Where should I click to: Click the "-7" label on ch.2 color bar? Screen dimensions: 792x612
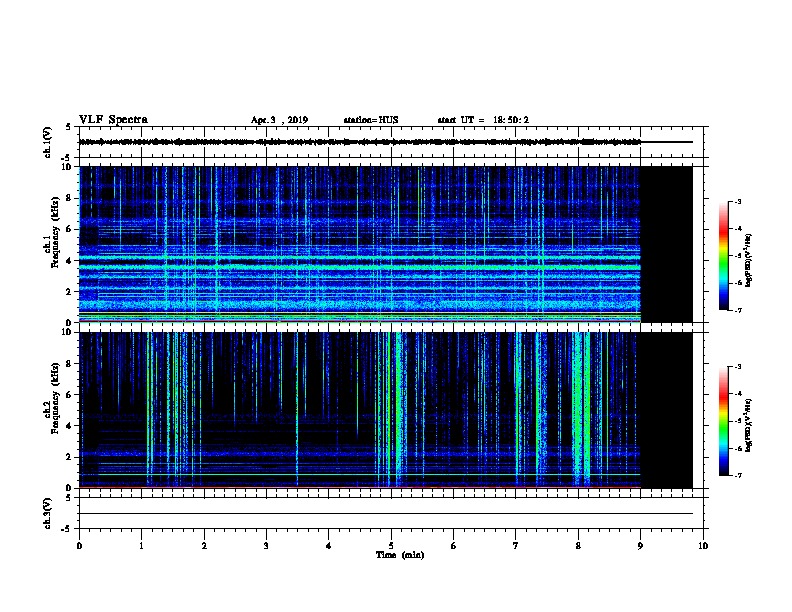pyautogui.click(x=737, y=476)
